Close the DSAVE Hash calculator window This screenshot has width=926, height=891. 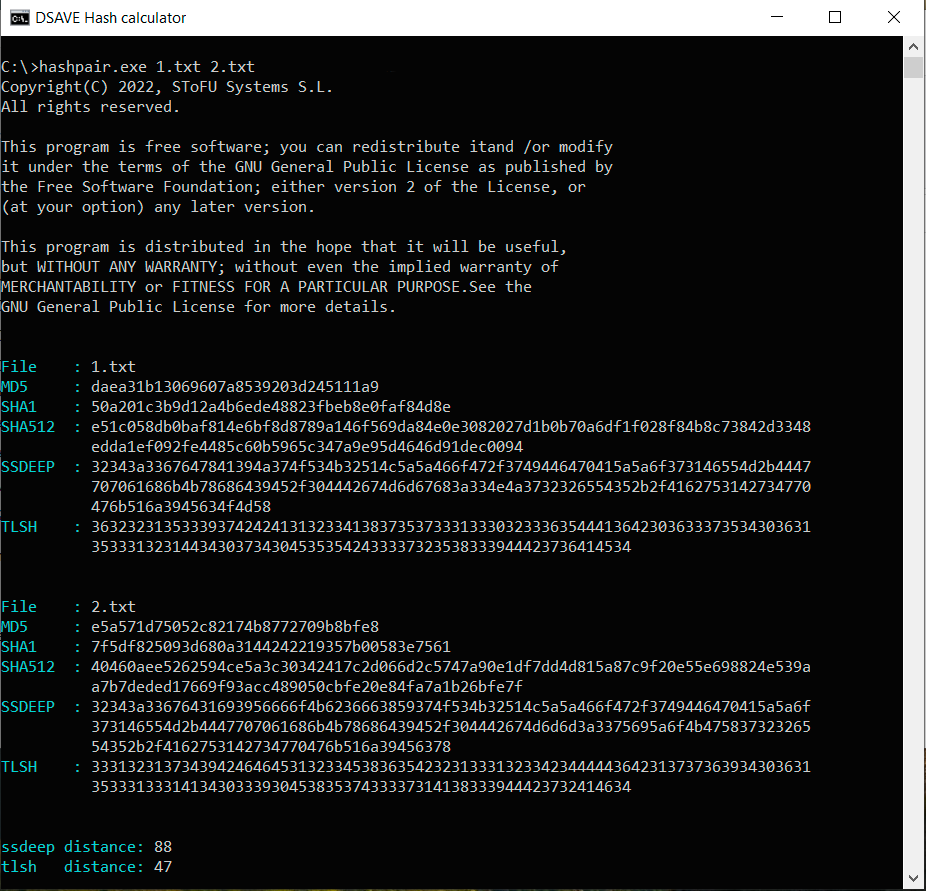(895, 17)
